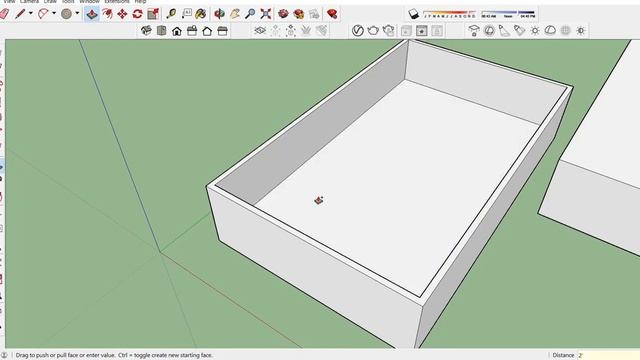Open the Line tool dropdown arrow

31,13
